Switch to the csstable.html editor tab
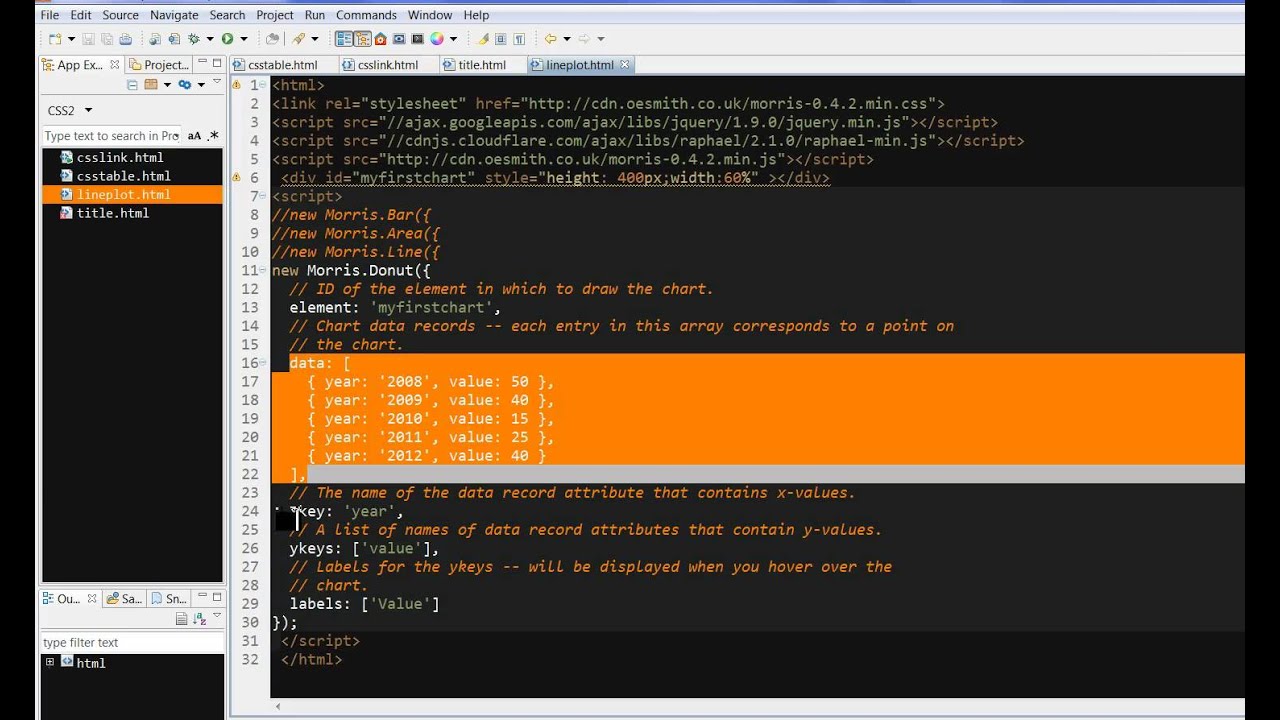Viewport: 1280px width, 720px height. [x=283, y=65]
